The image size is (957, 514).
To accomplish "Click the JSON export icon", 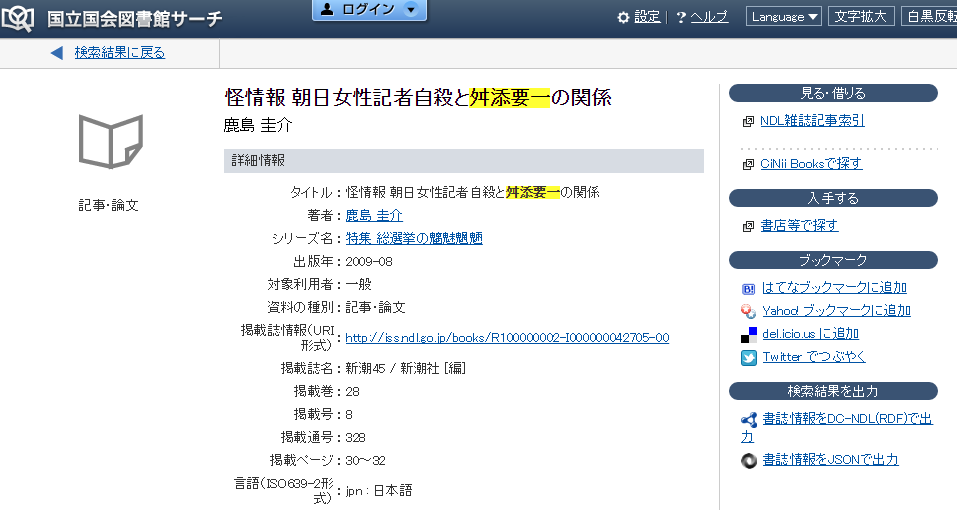I will click(748, 460).
